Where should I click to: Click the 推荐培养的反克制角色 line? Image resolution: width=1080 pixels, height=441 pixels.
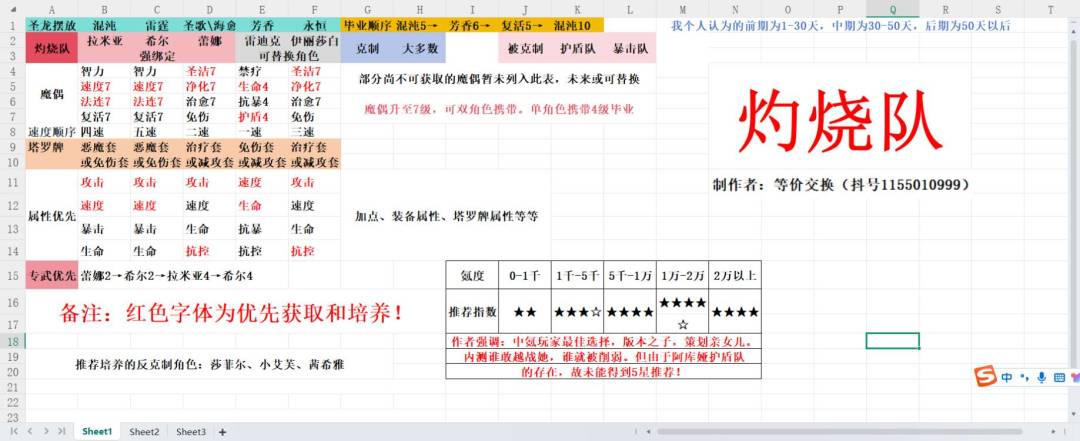click(x=209, y=365)
